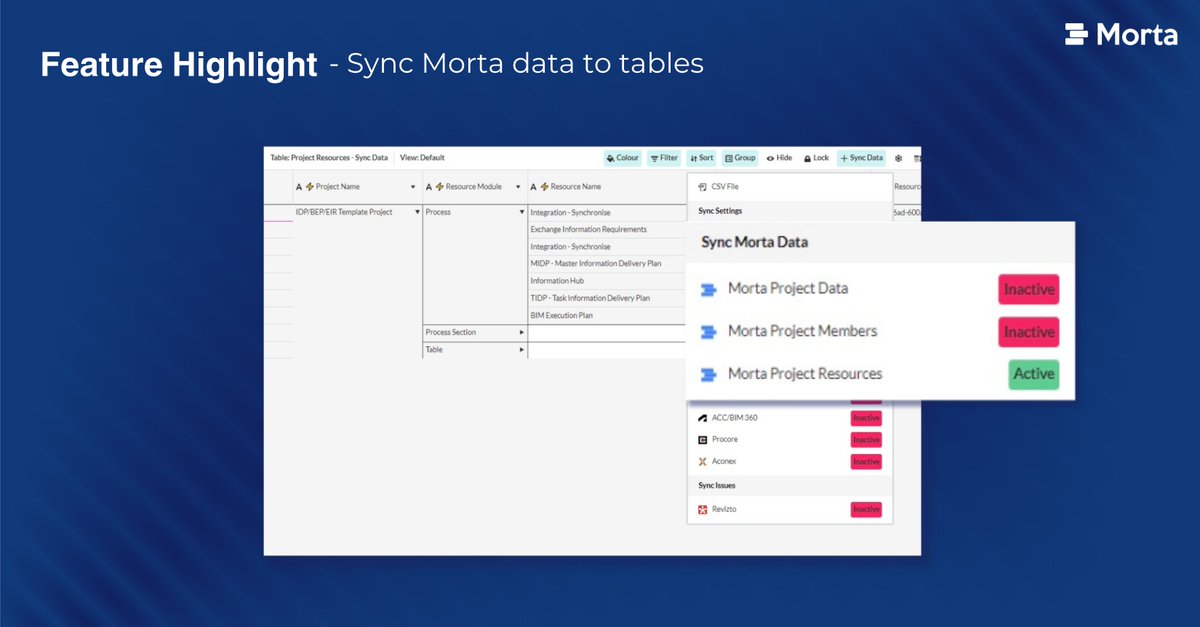Click the Sync Morta Data popup heading
The height and width of the screenshot is (627, 1200).
755,242
